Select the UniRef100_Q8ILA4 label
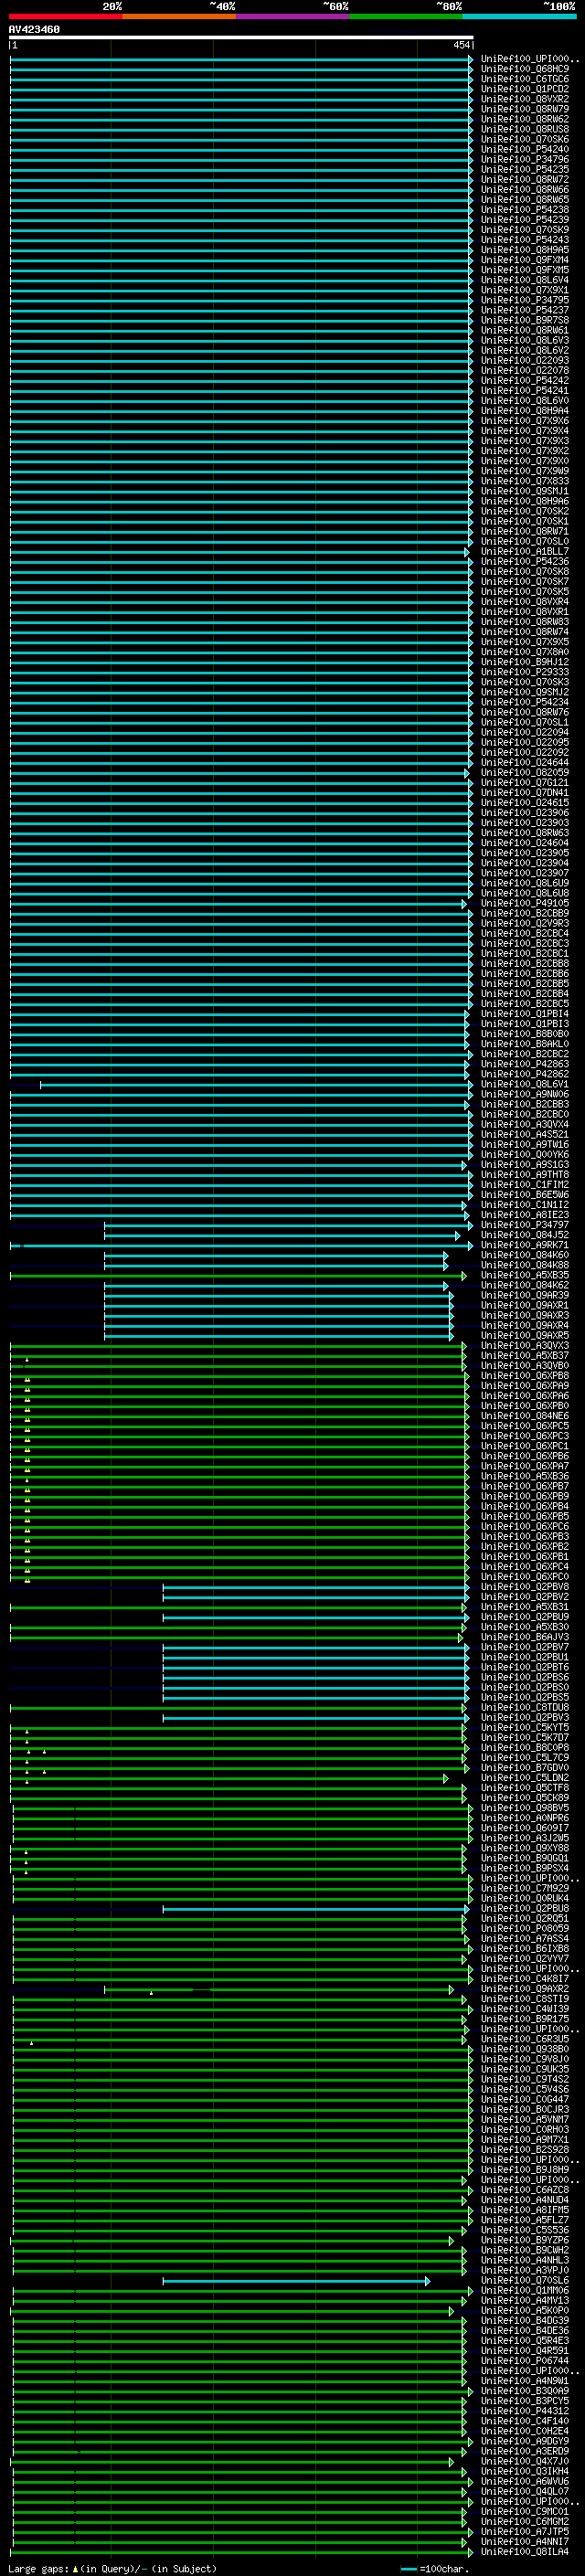Image resolution: width=585 pixels, height=2576 pixels. coord(524,2552)
